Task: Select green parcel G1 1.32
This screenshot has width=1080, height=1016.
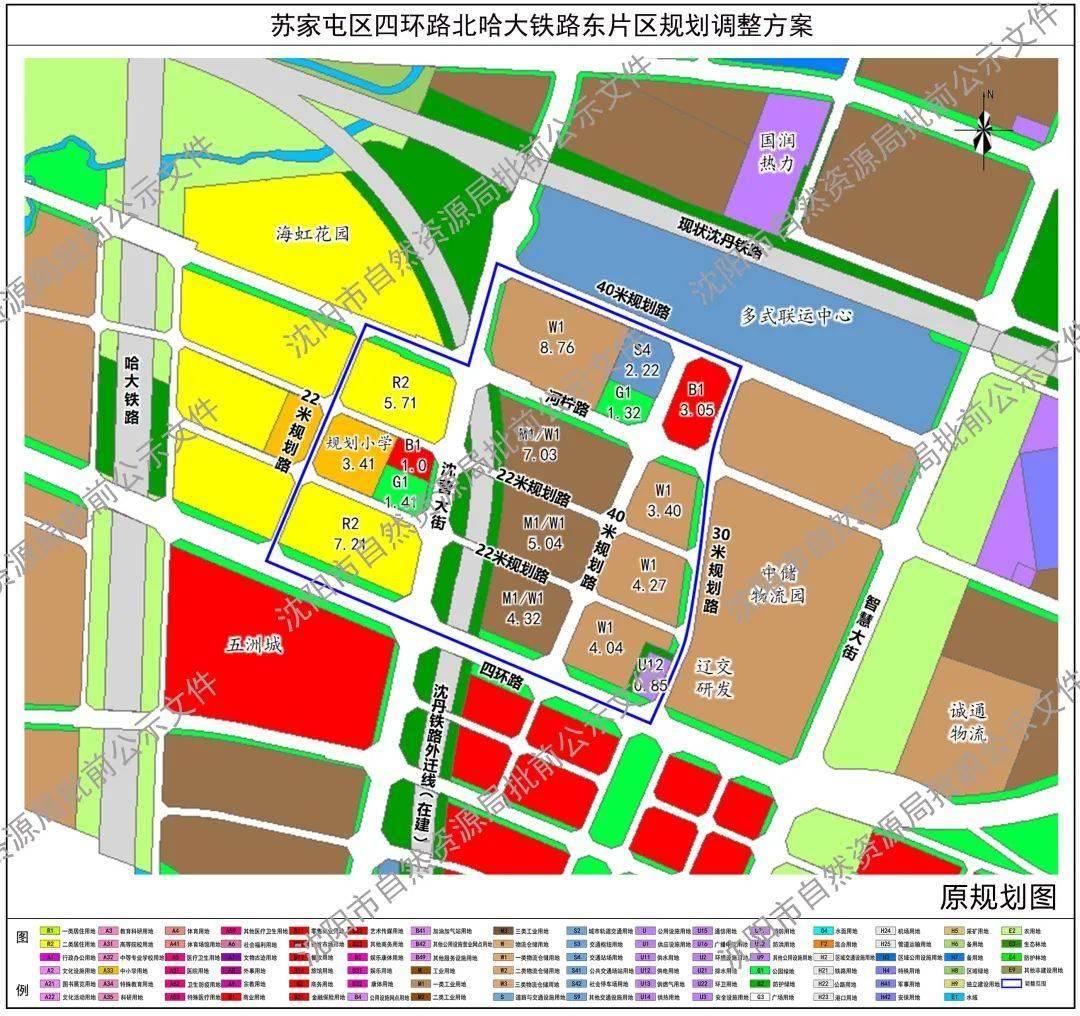Action: pos(624,403)
